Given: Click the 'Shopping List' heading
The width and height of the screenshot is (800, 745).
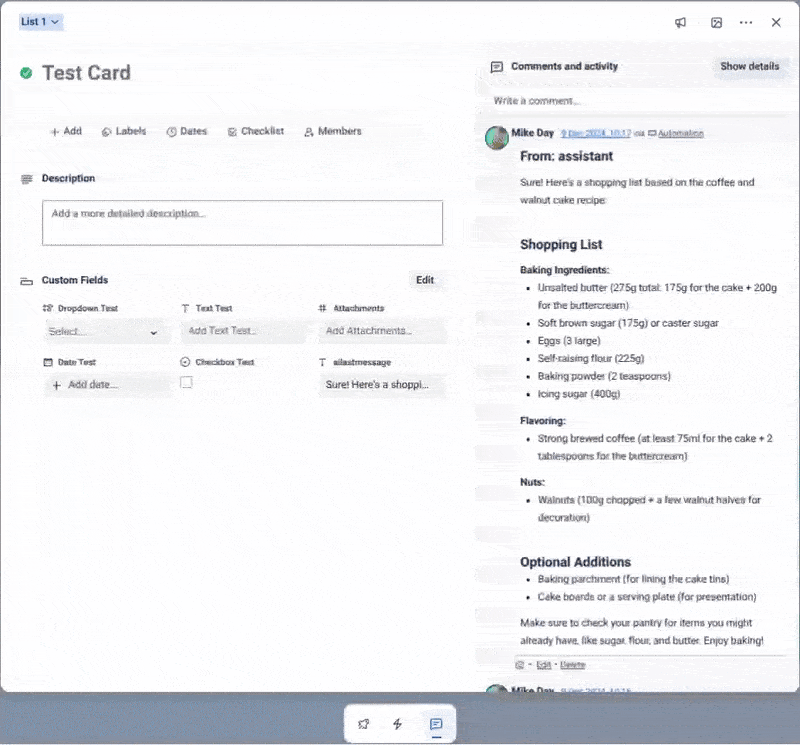Looking at the screenshot, I should click(561, 244).
